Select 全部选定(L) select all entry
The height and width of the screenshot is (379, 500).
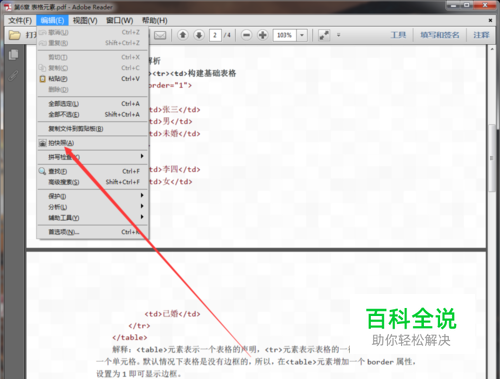92,104
